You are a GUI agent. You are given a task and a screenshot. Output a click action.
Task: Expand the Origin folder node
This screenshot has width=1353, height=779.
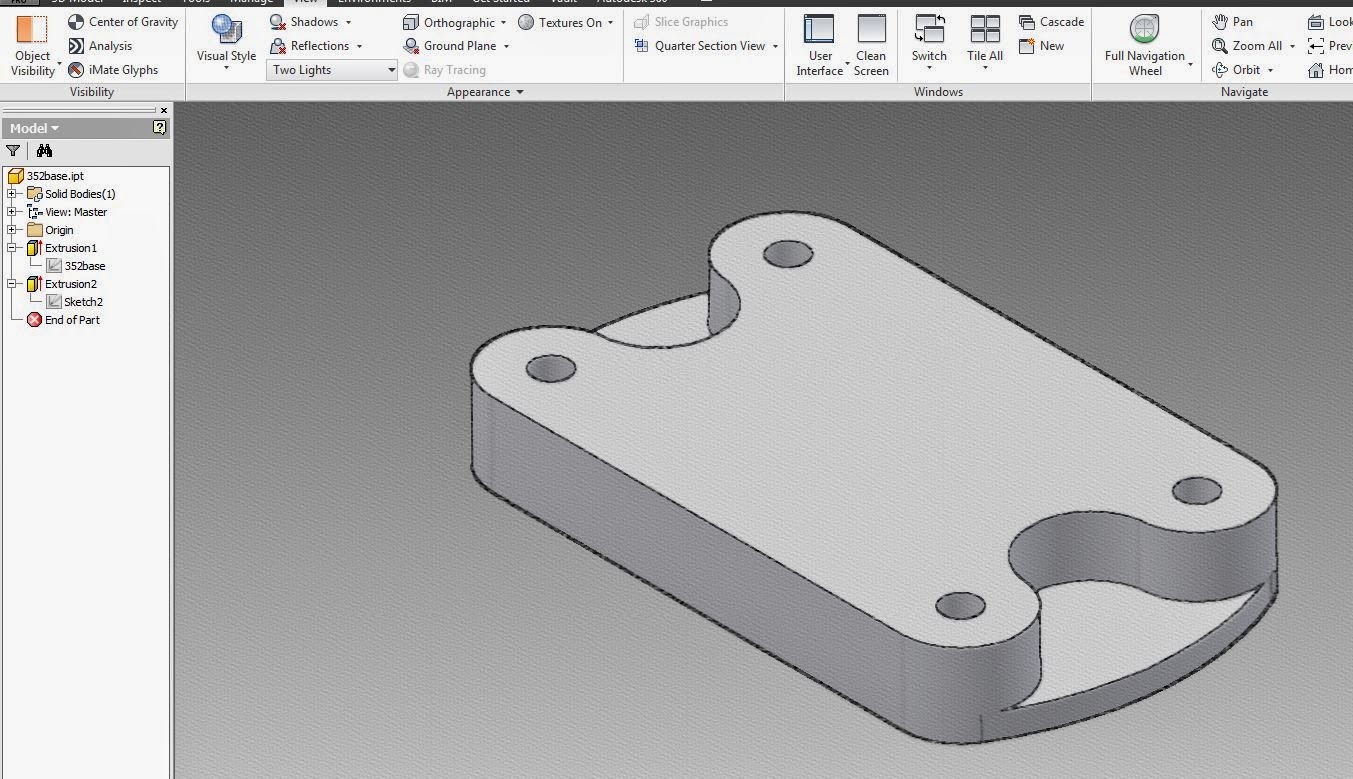tap(12, 230)
